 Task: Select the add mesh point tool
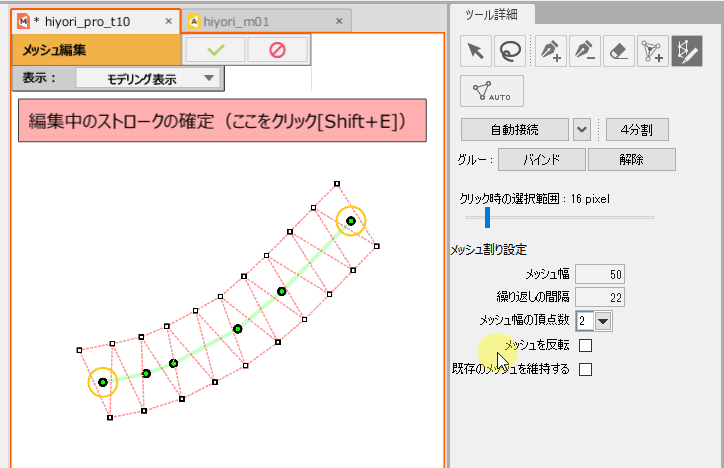654,51
